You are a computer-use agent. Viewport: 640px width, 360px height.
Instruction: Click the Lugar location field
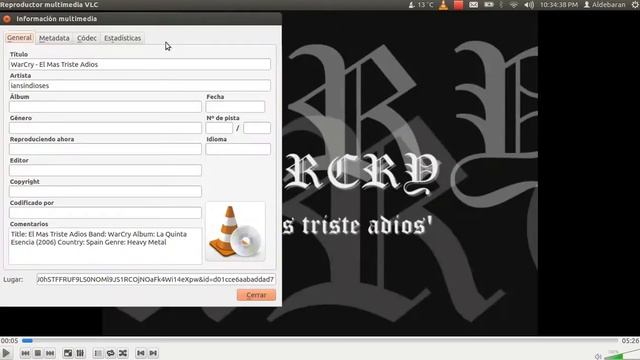156,279
